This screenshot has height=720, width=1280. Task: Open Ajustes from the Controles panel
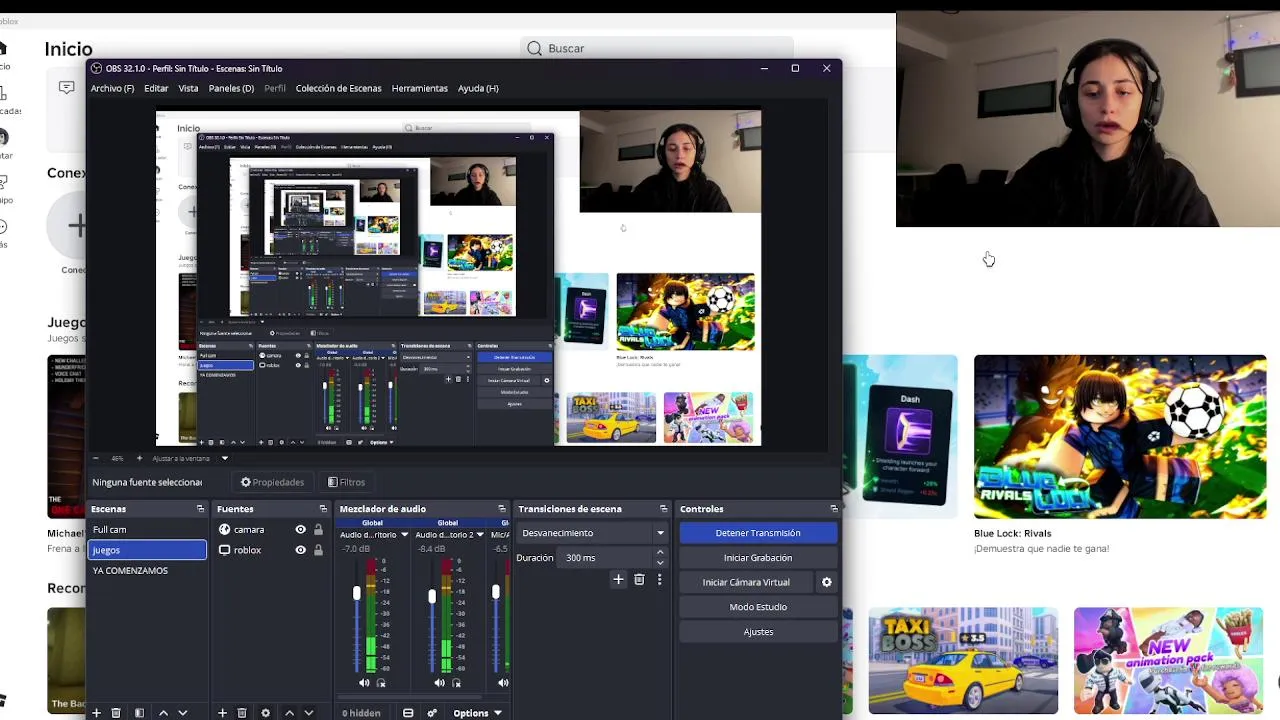point(758,632)
